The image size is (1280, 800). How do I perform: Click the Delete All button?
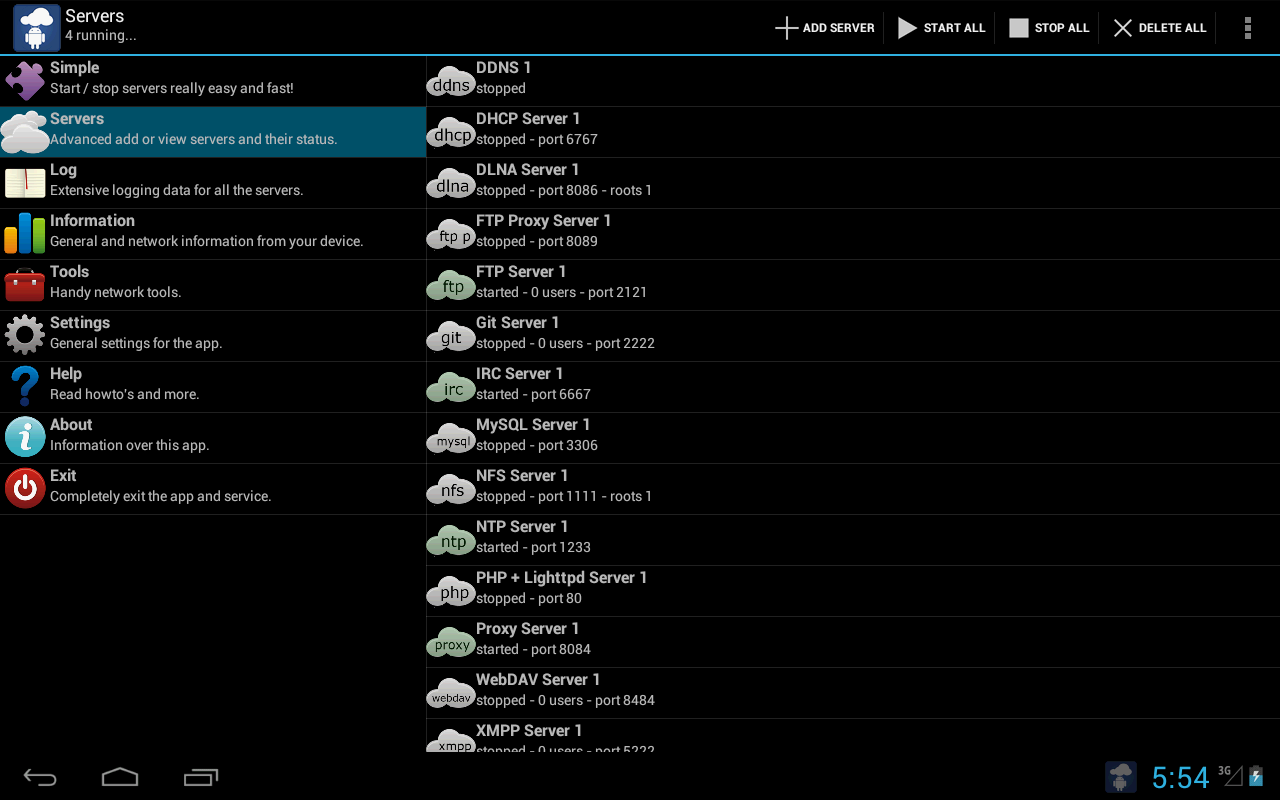coord(1160,28)
